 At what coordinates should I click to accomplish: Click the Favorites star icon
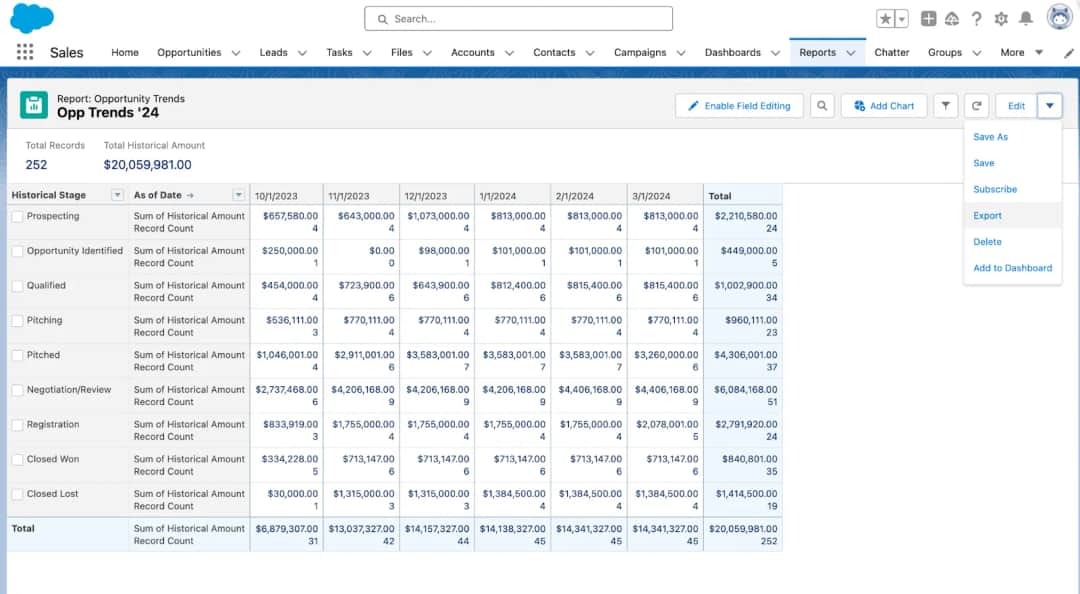click(x=886, y=19)
